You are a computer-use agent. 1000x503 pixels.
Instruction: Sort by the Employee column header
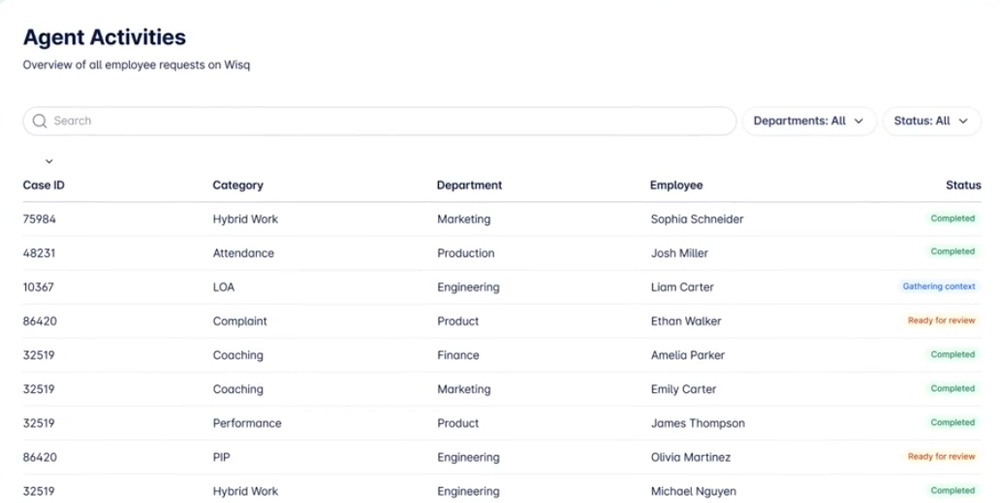tap(676, 186)
